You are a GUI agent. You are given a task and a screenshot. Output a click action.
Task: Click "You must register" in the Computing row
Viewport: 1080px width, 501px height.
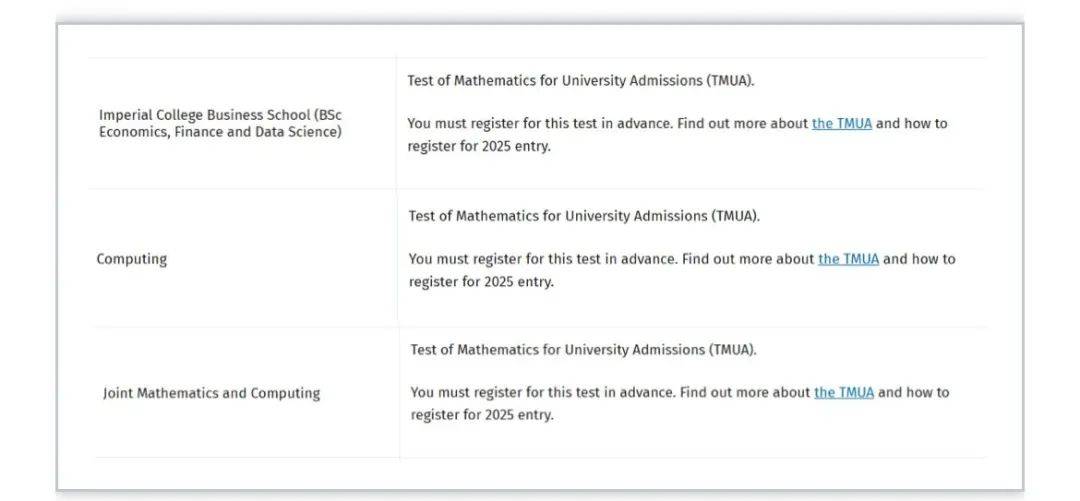pos(464,259)
